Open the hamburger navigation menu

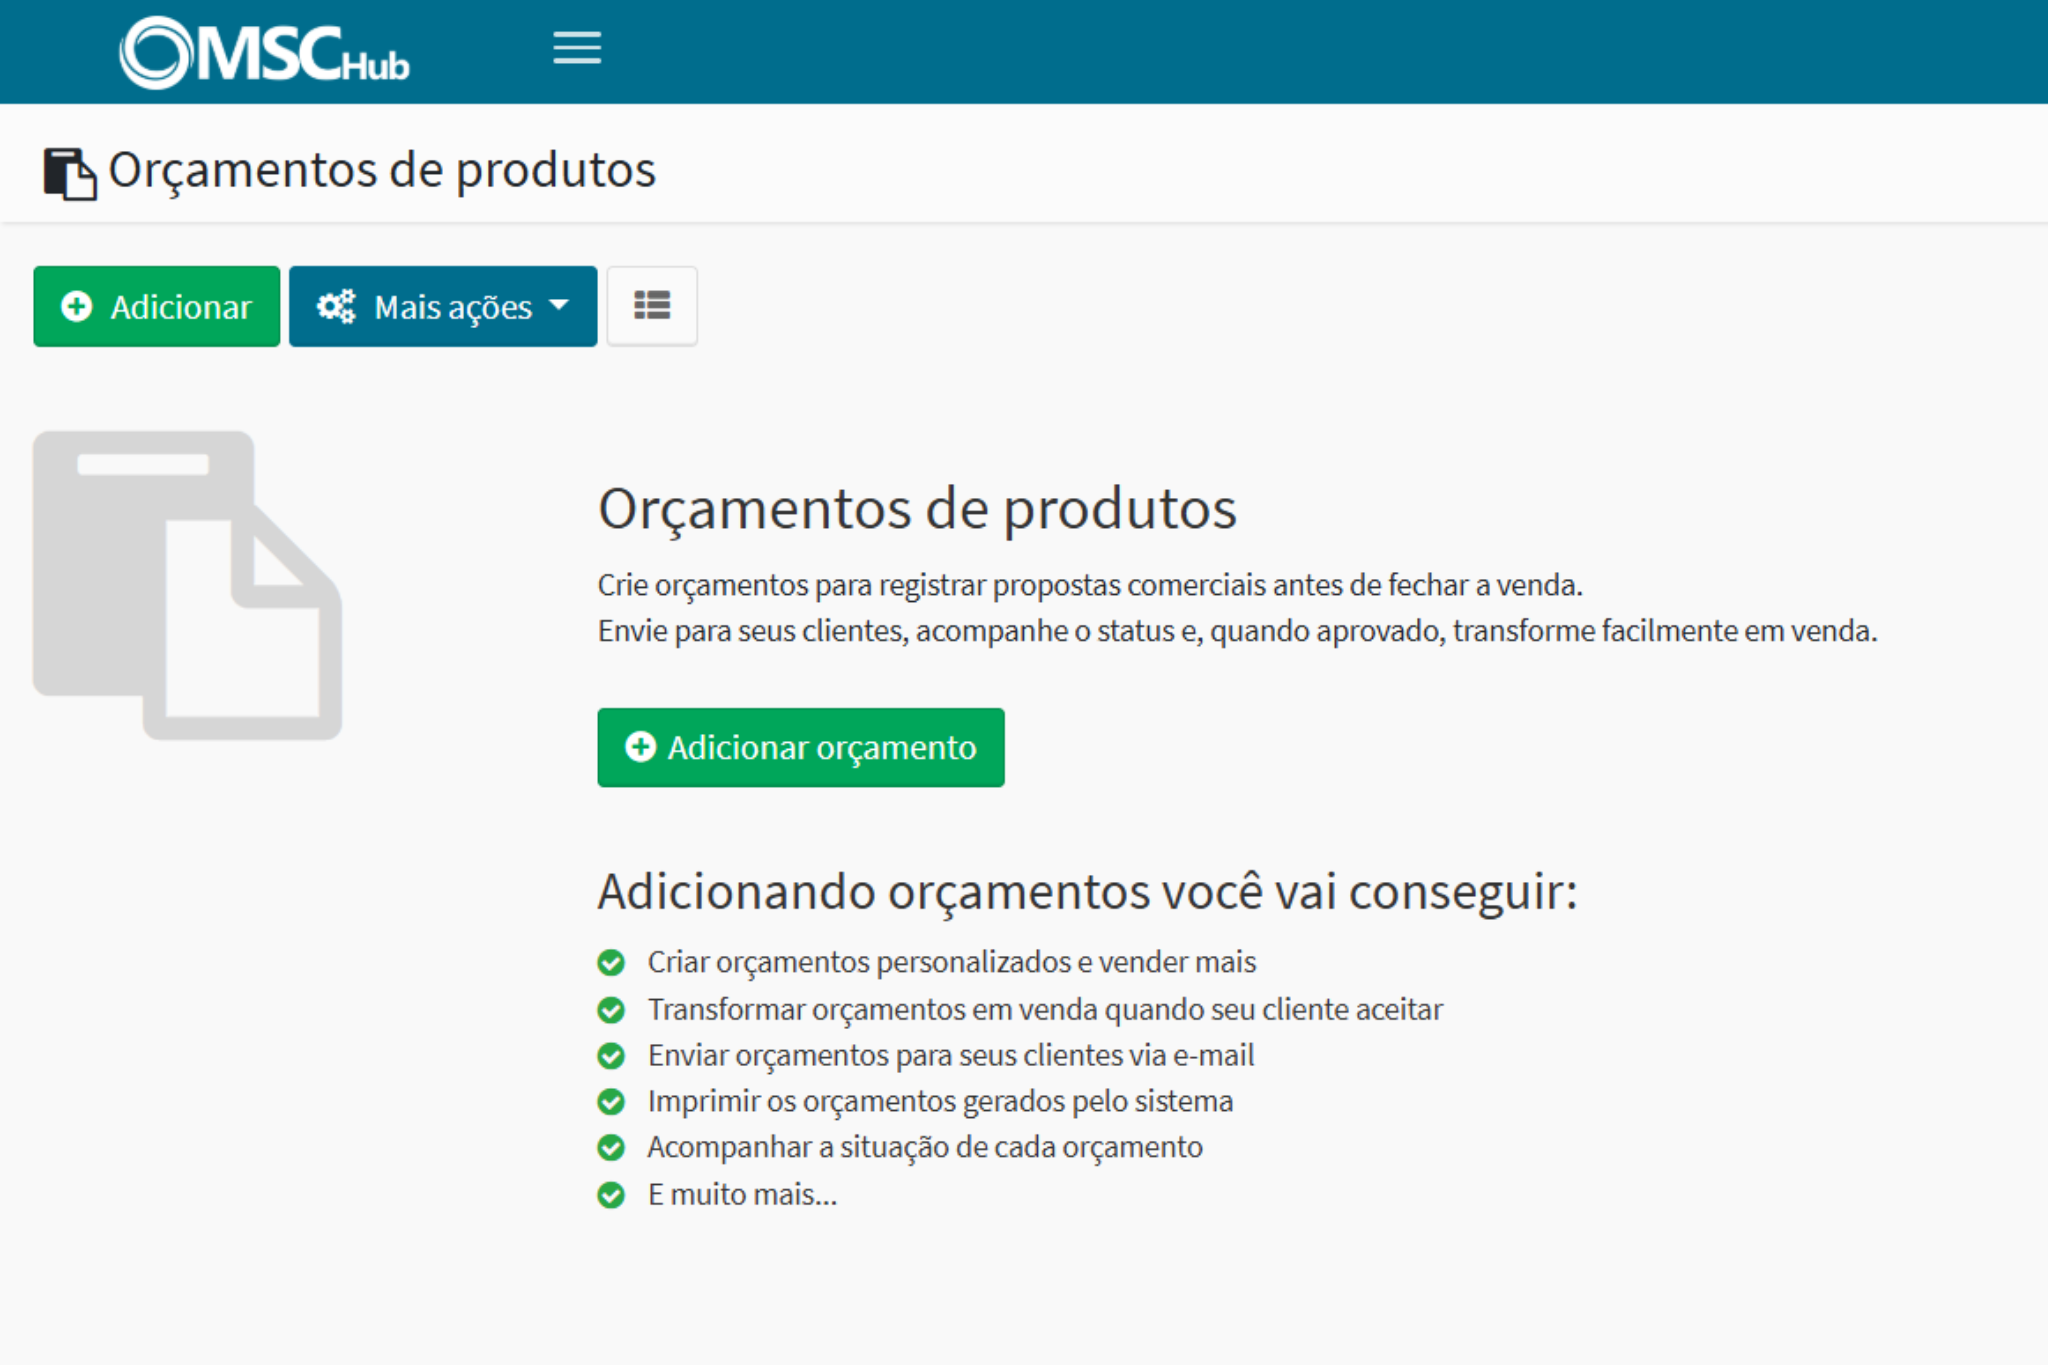(x=576, y=48)
